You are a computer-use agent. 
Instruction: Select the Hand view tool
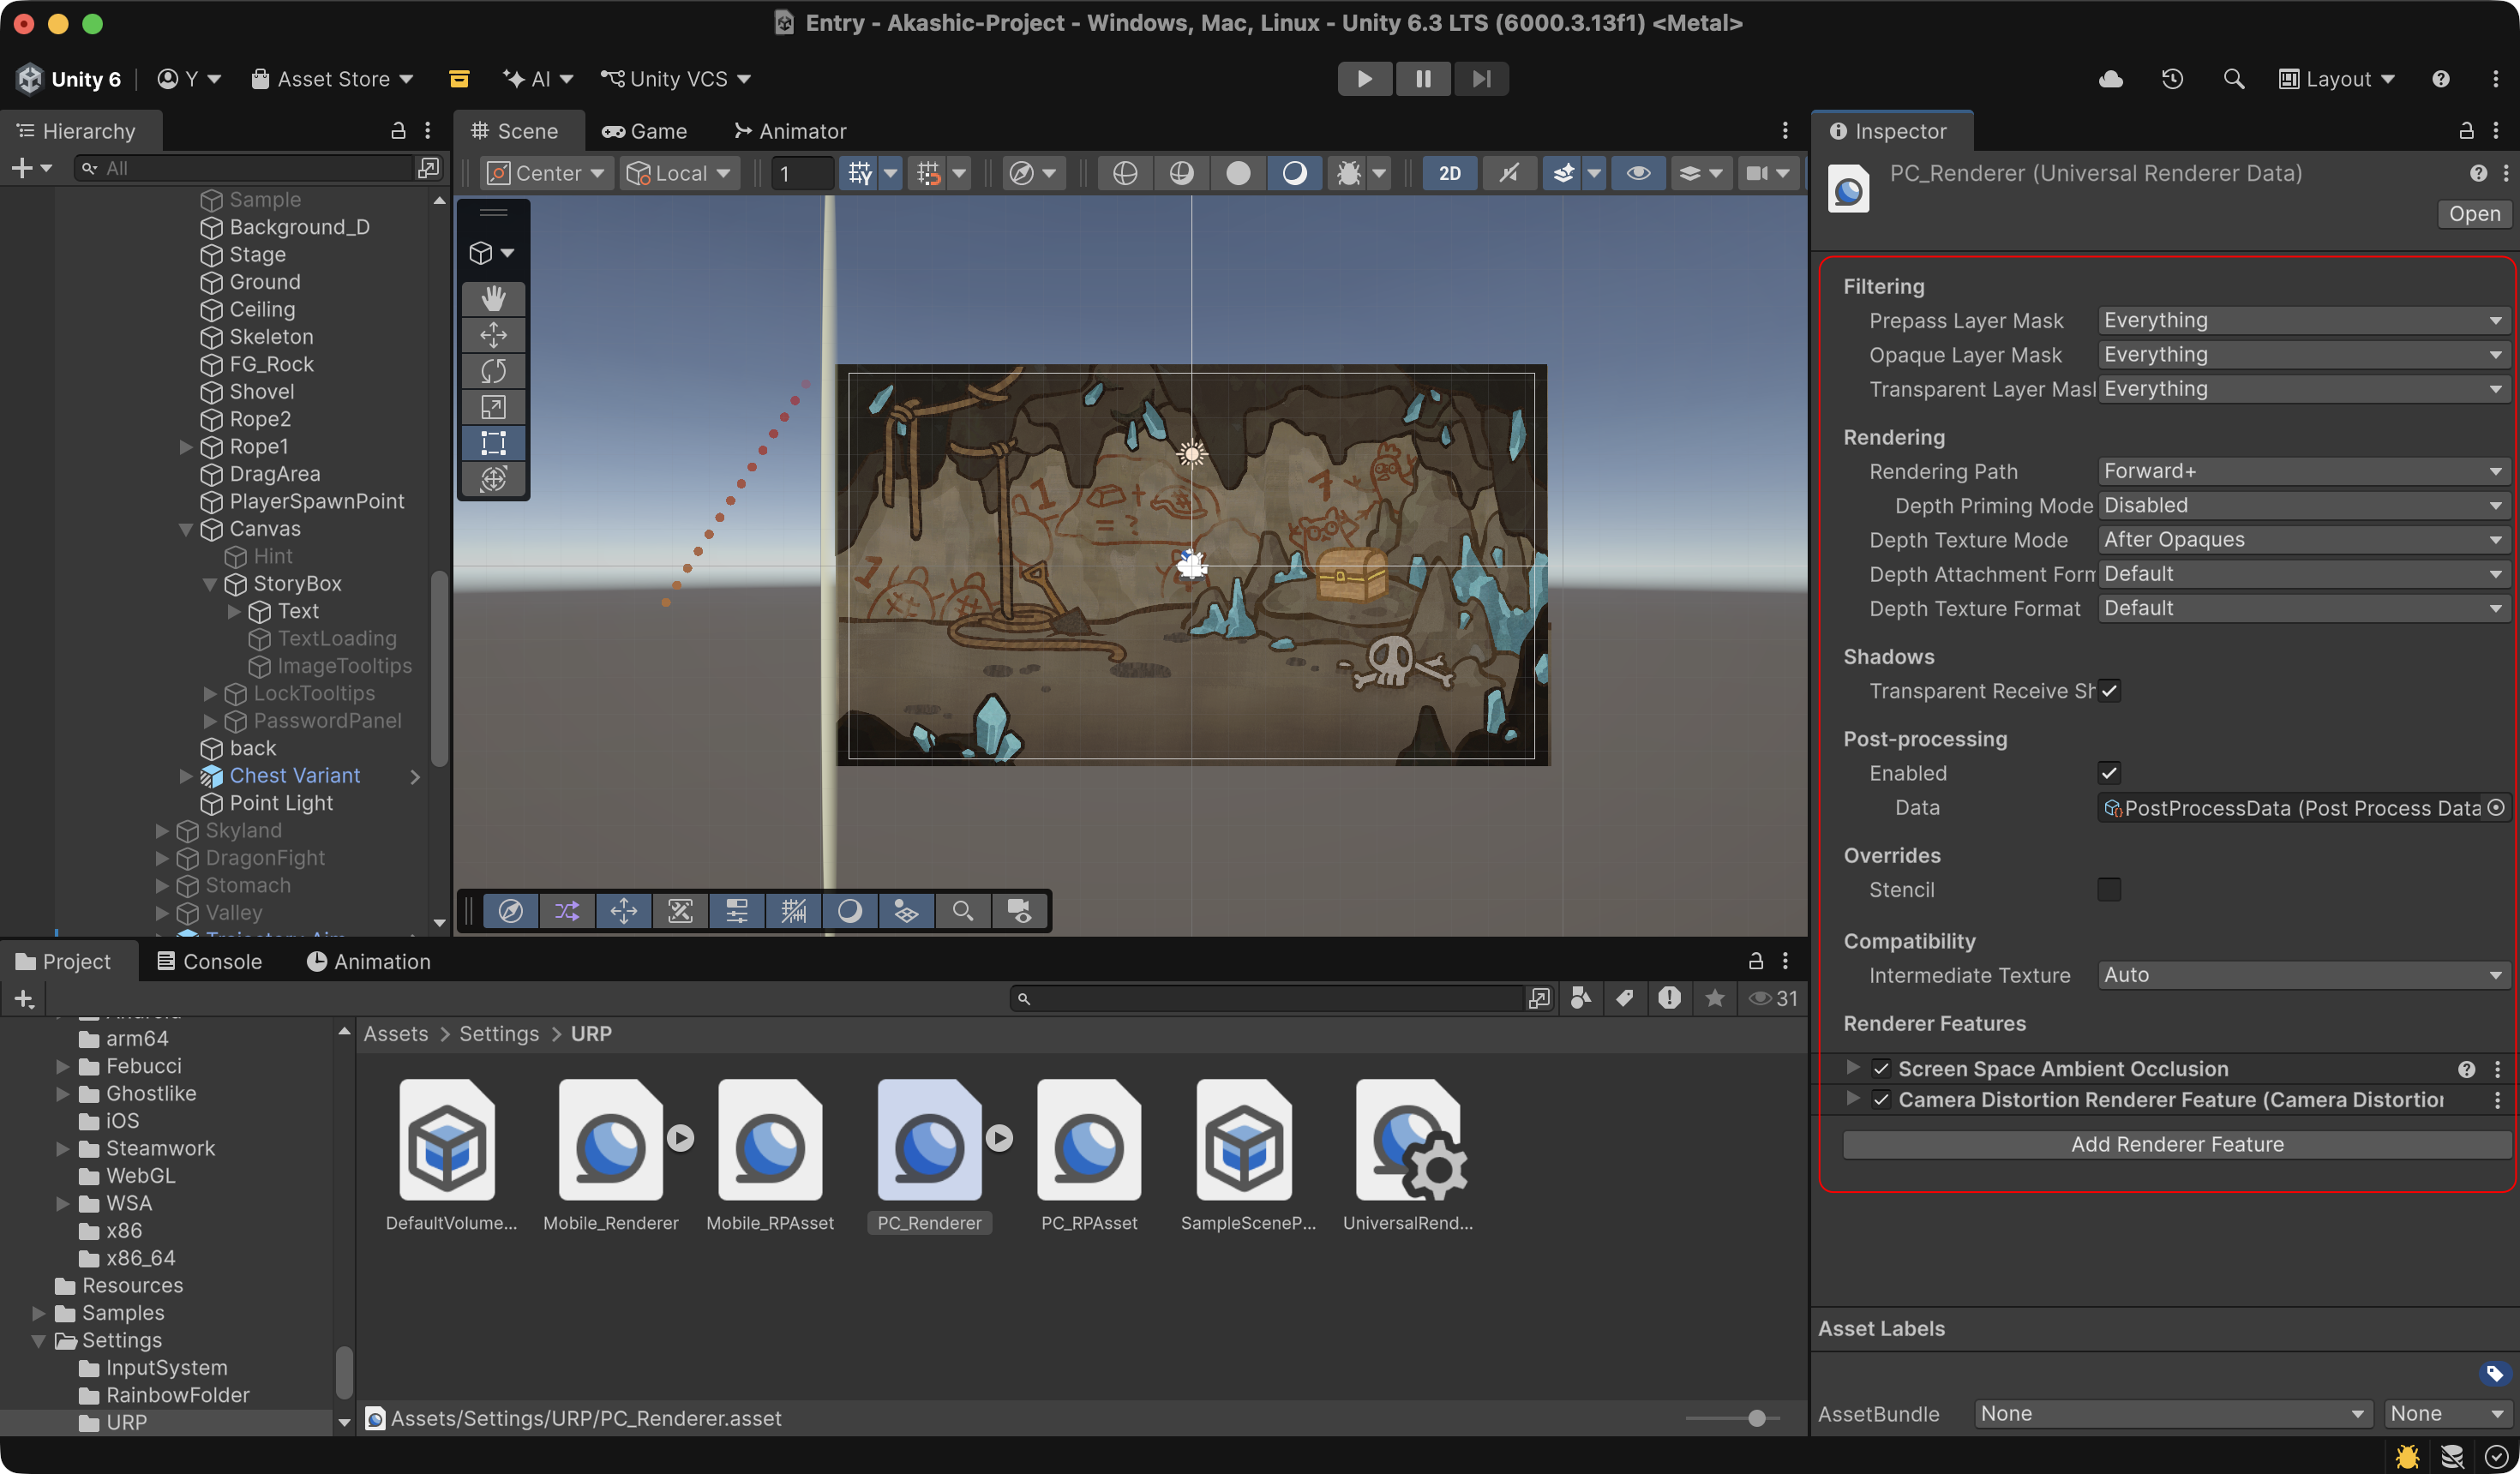pos(493,298)
